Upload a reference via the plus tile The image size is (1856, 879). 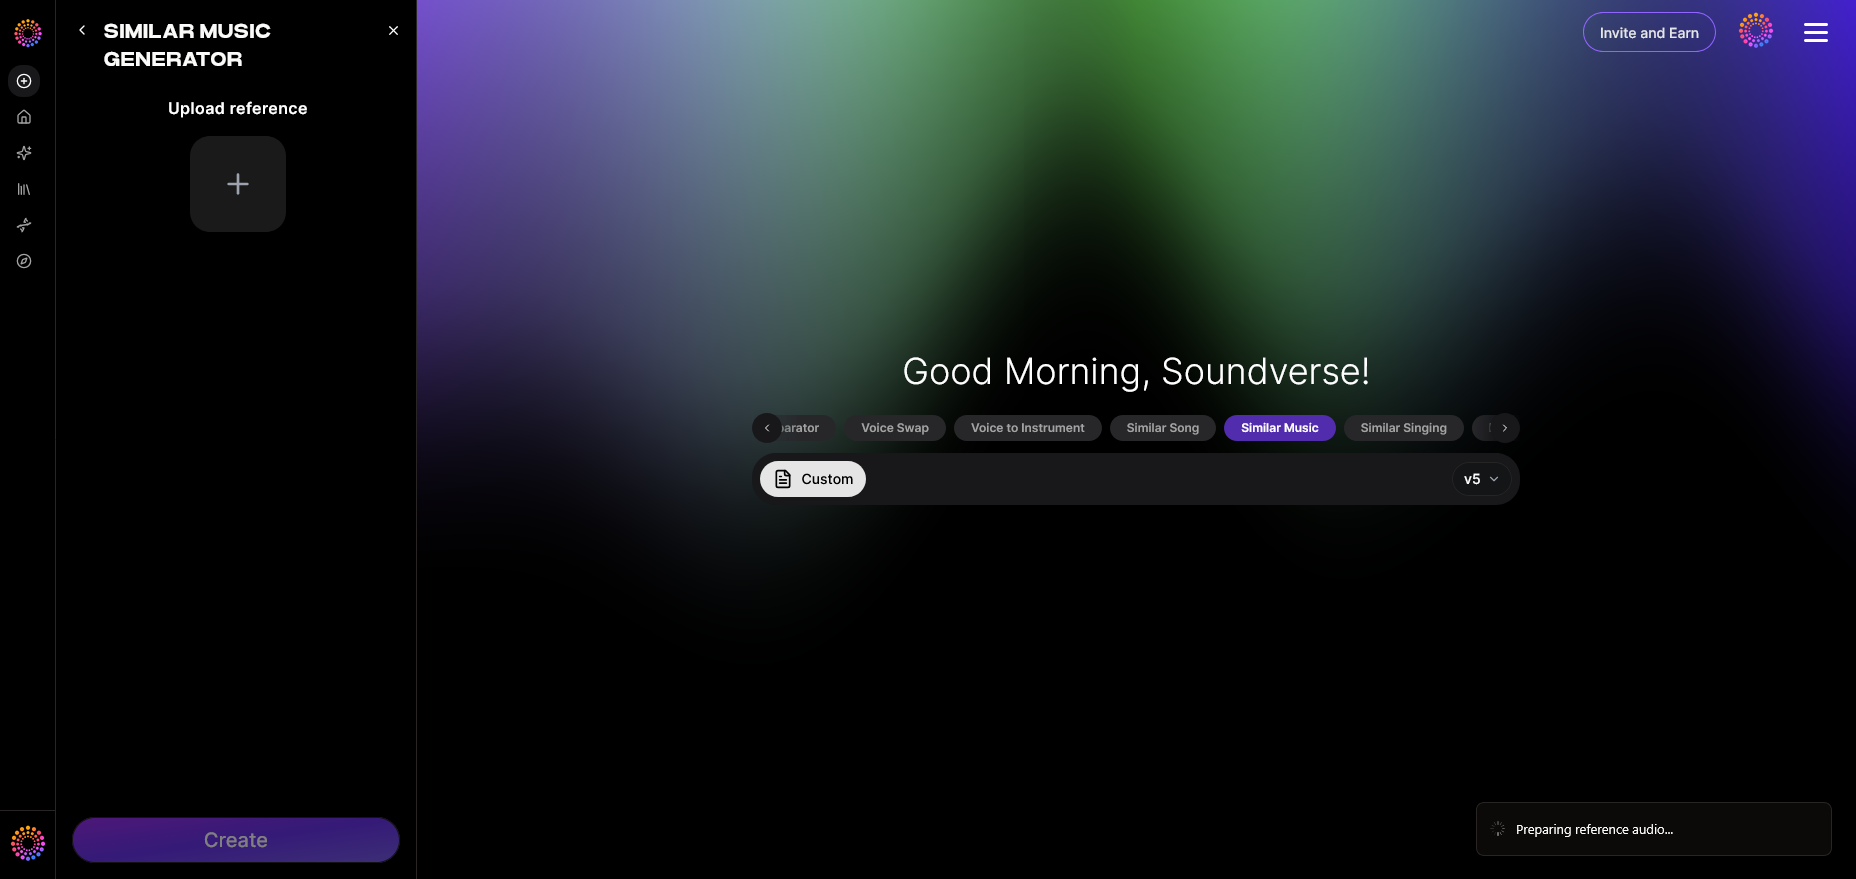238,184
